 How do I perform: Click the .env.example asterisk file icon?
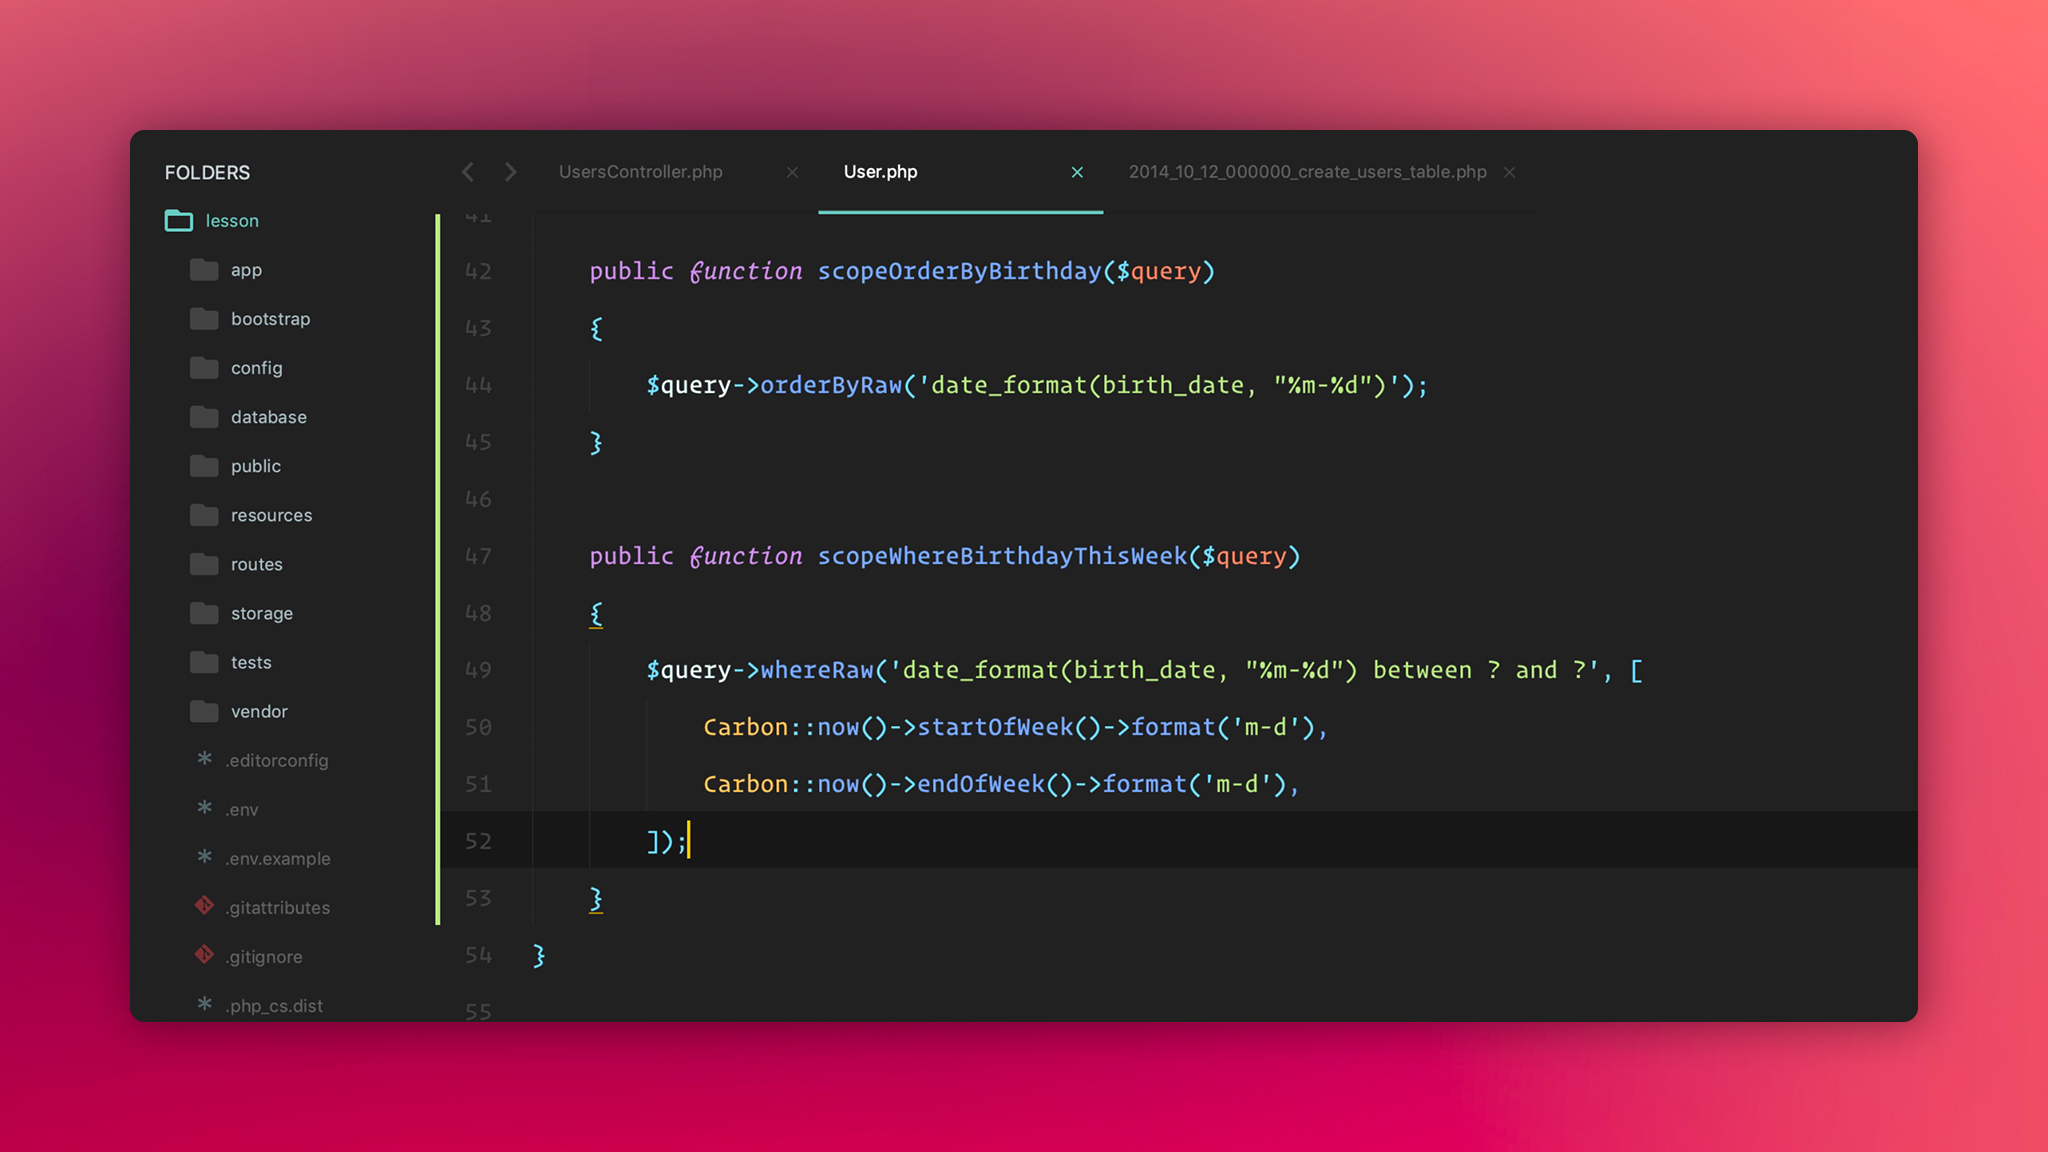click(x=204, y=856)
